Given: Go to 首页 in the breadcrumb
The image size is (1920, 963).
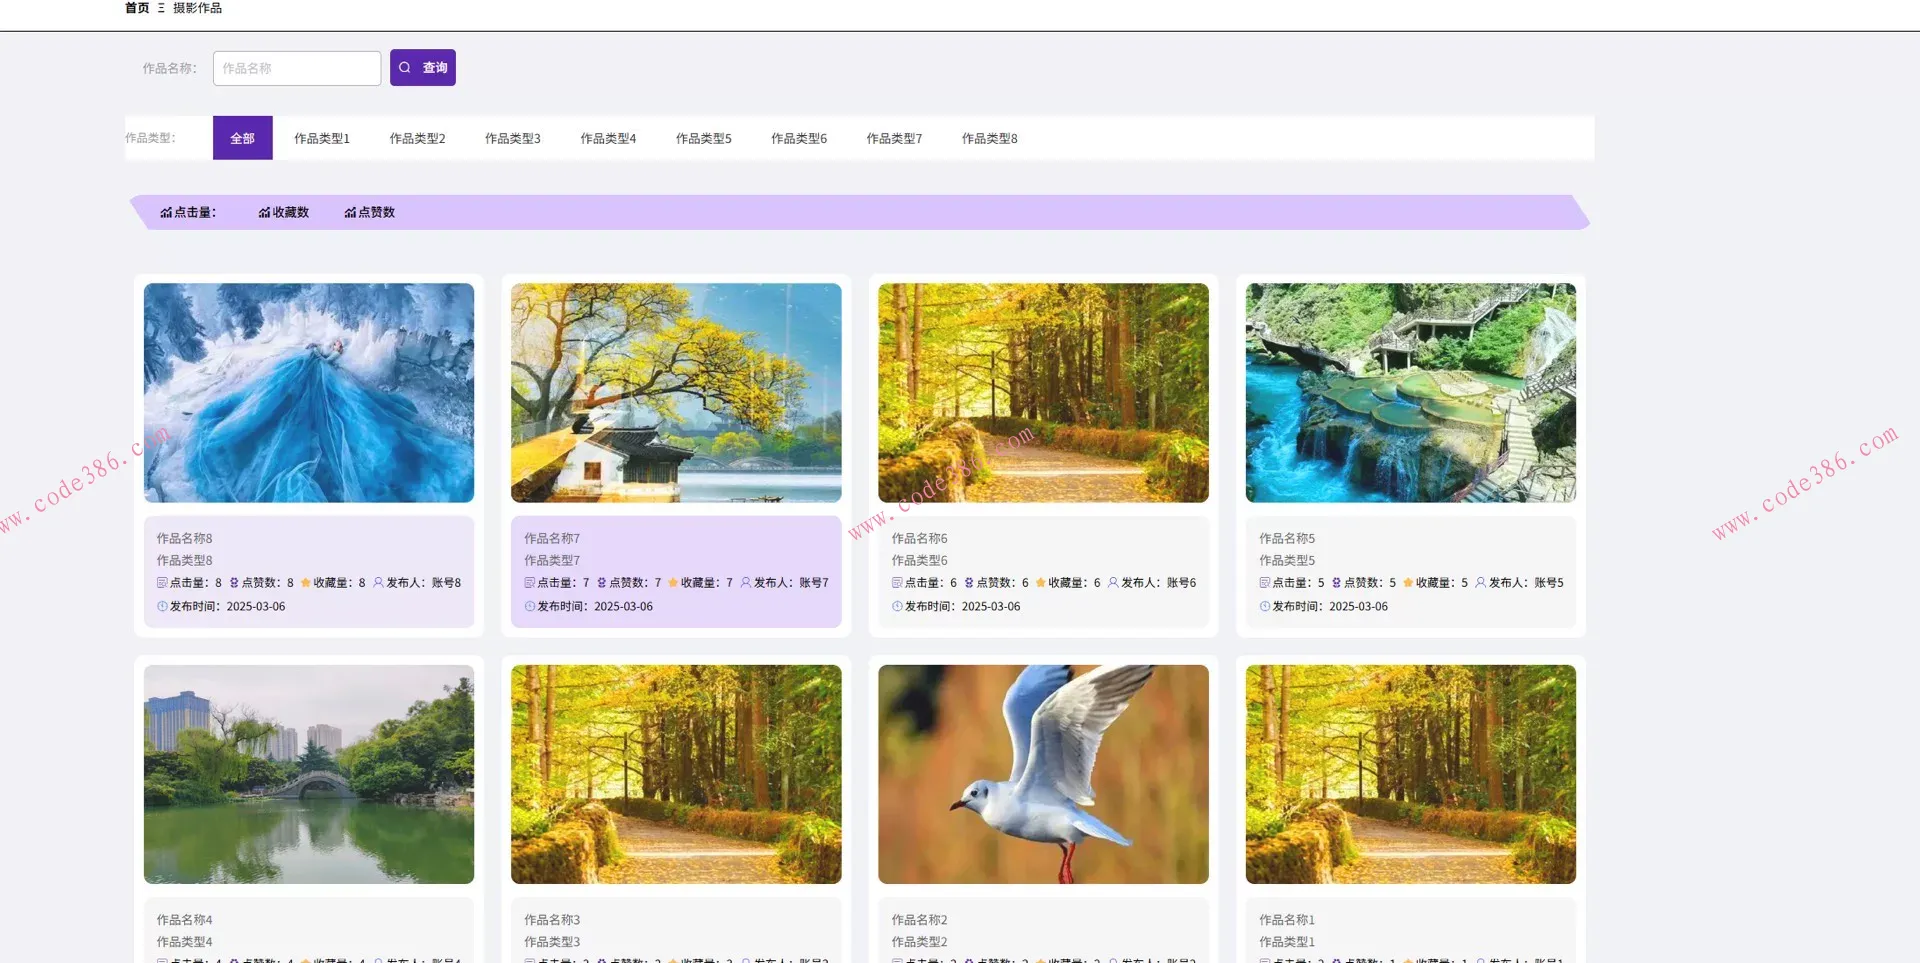Looking at the screenshot, I should 137,8.
